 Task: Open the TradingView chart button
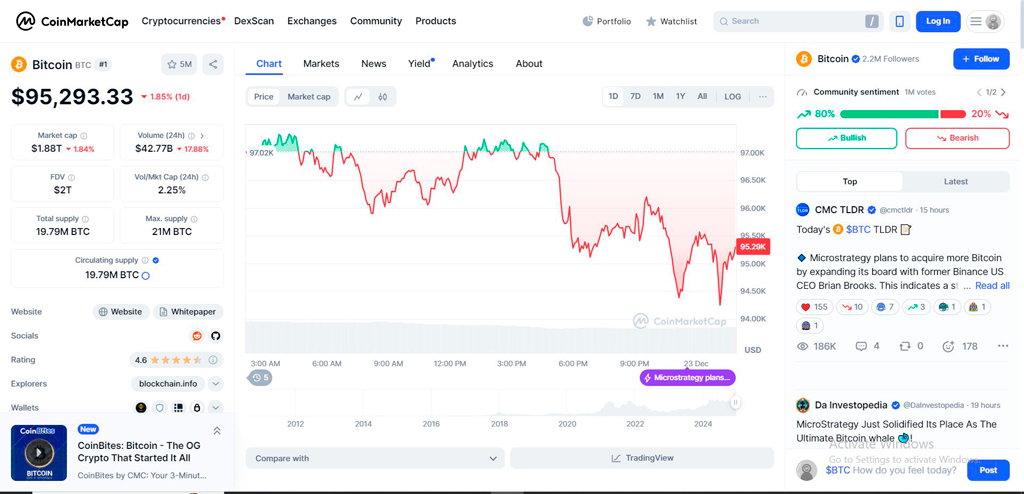(641, 458)
